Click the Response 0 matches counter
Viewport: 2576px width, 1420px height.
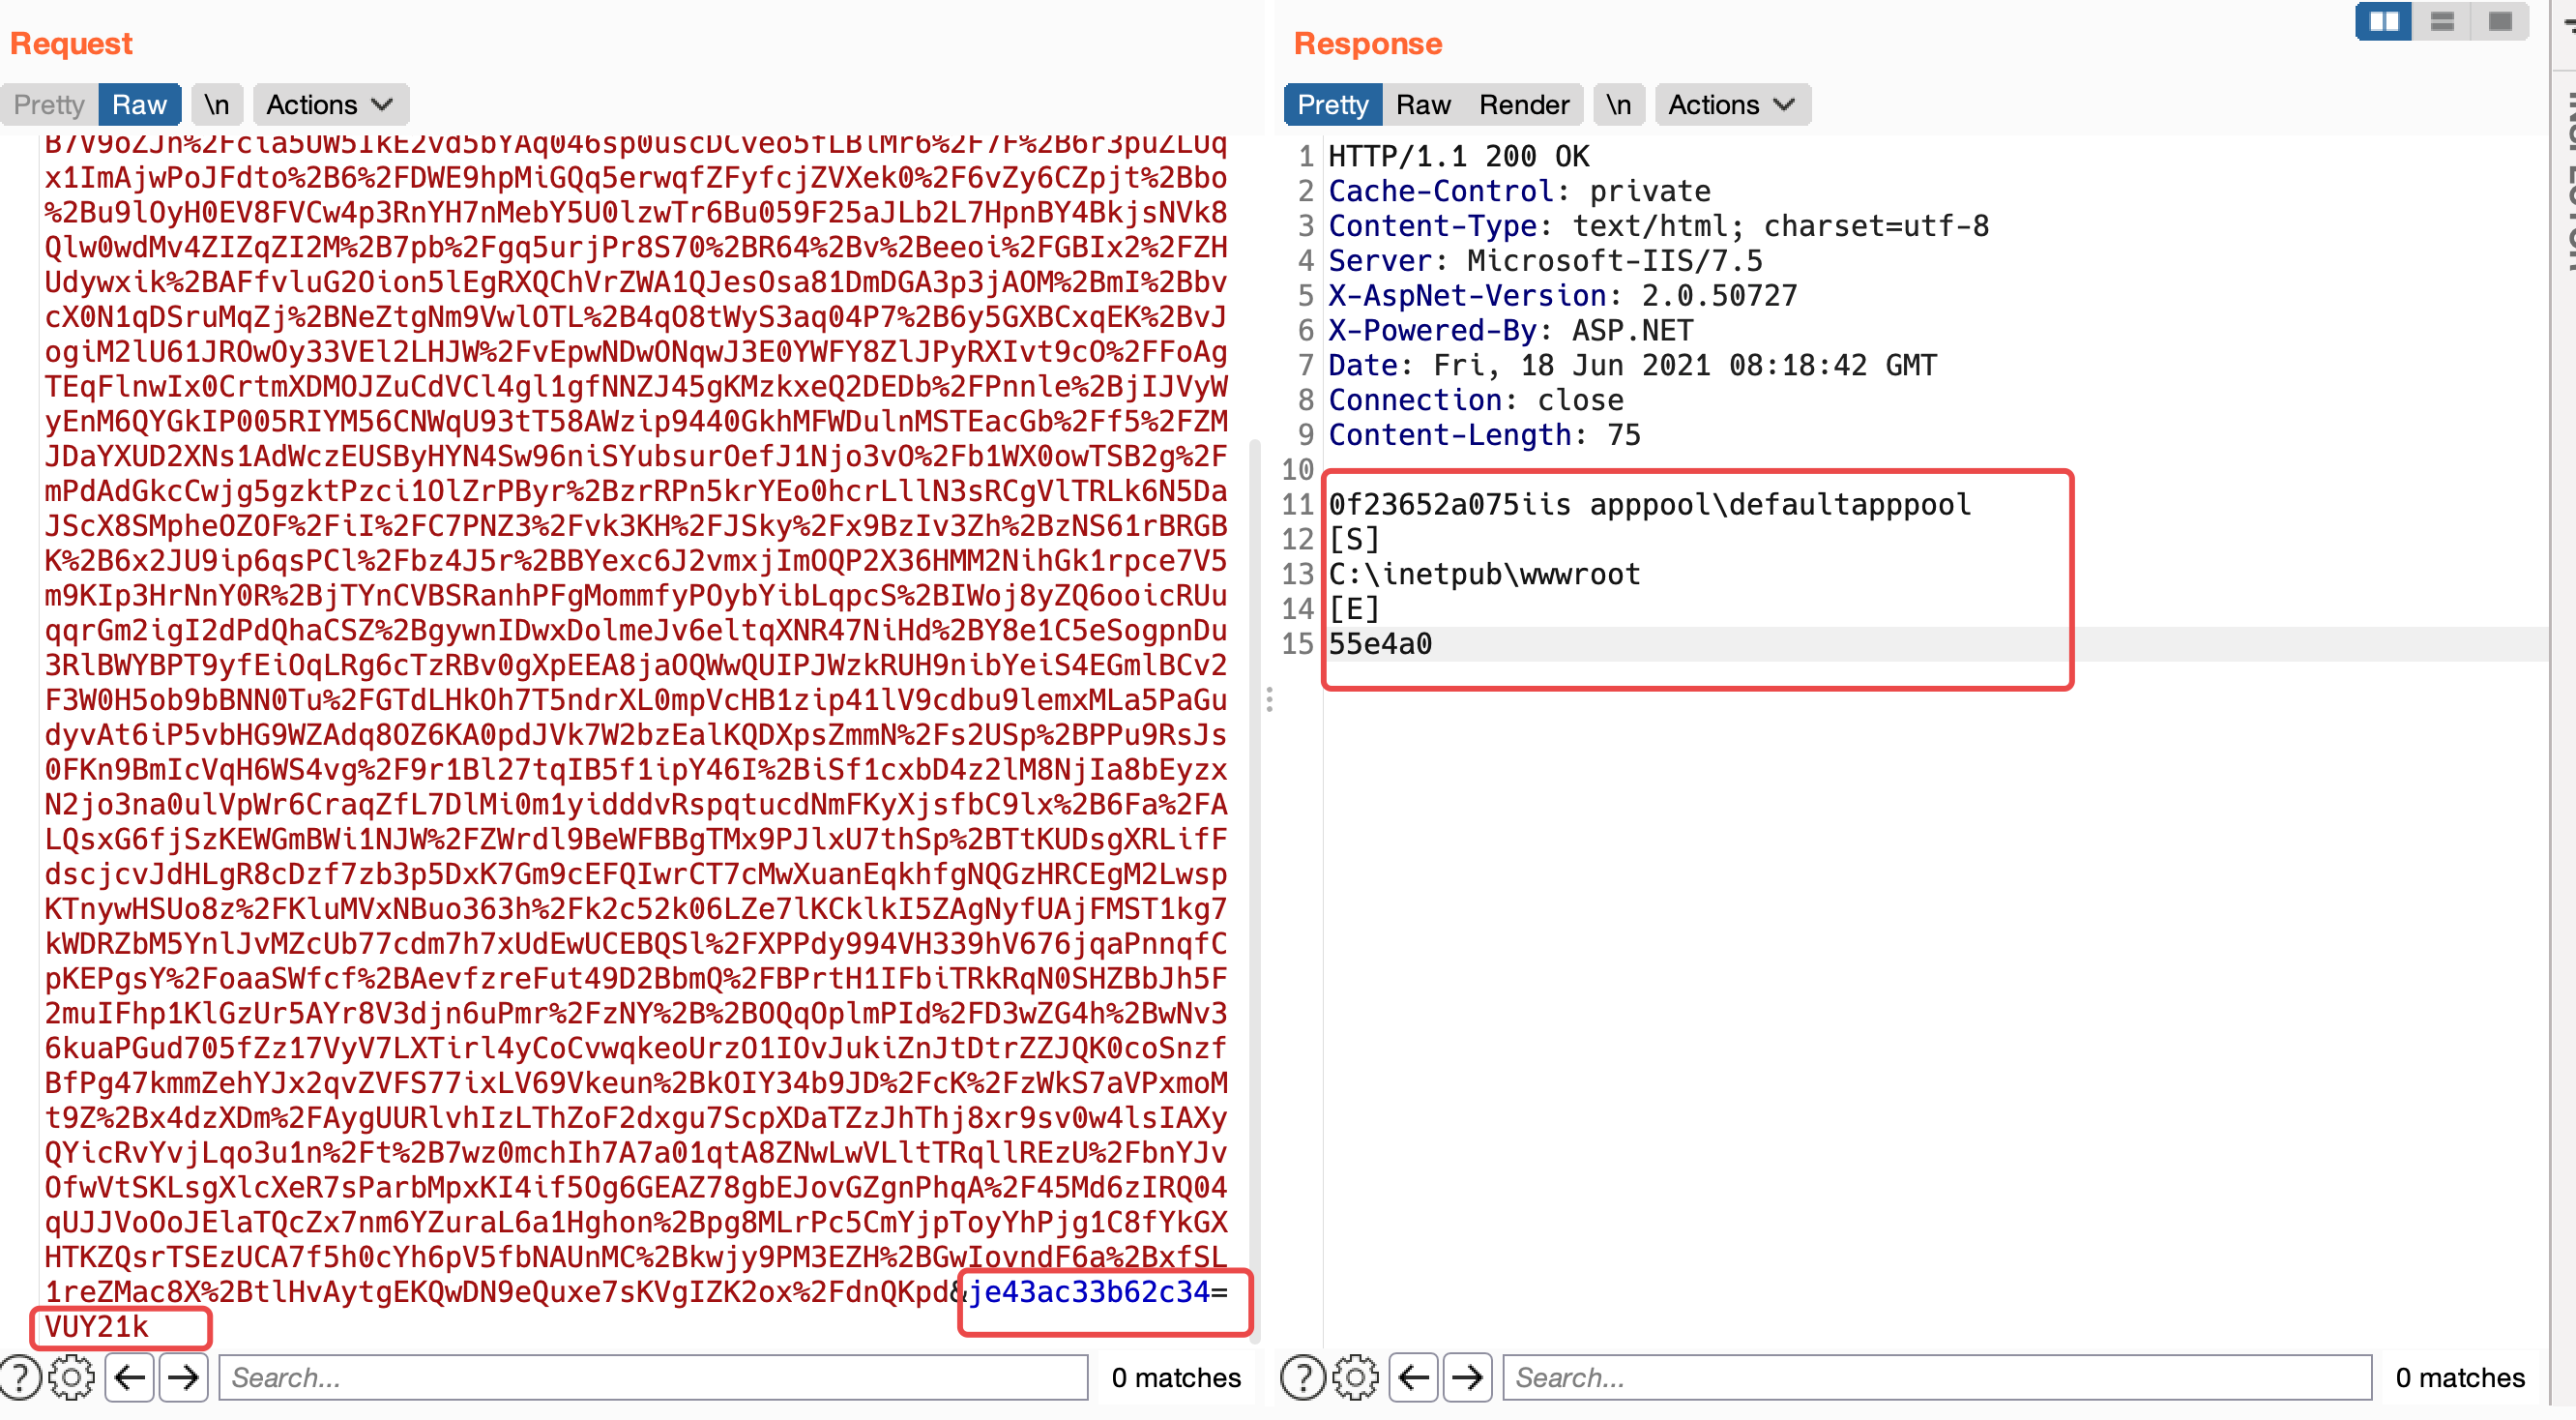[2460, 1377]
